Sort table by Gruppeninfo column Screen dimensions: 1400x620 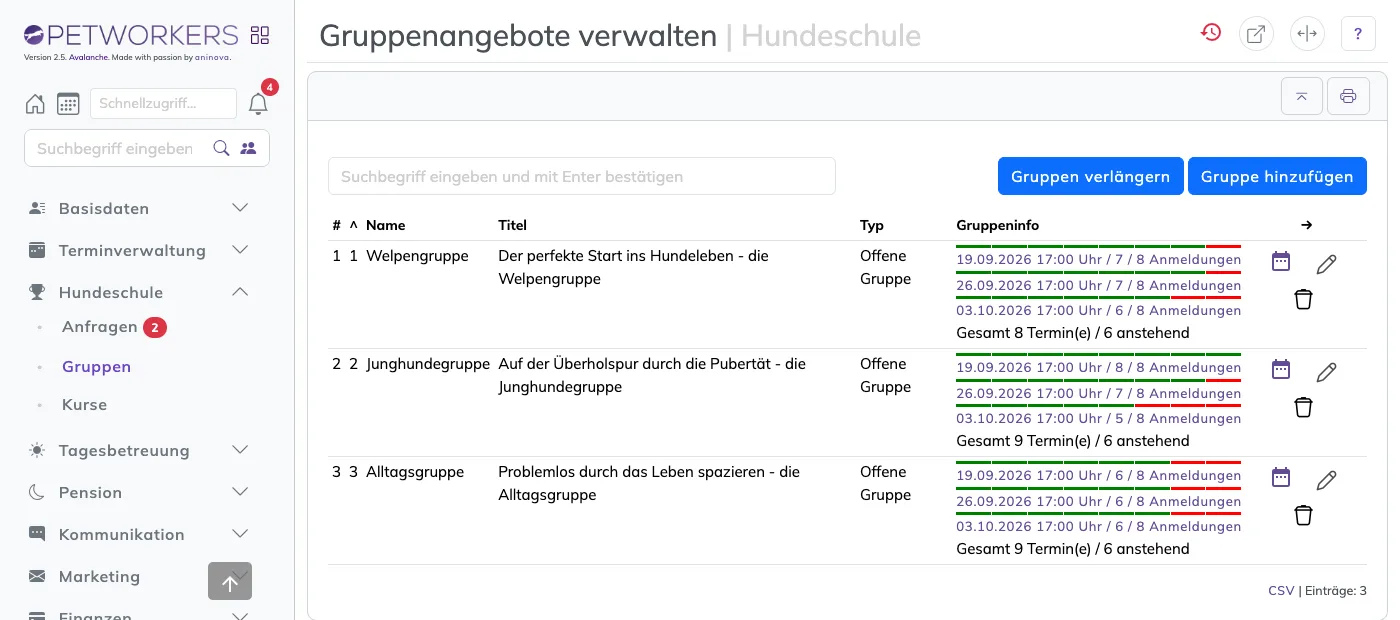998,225
